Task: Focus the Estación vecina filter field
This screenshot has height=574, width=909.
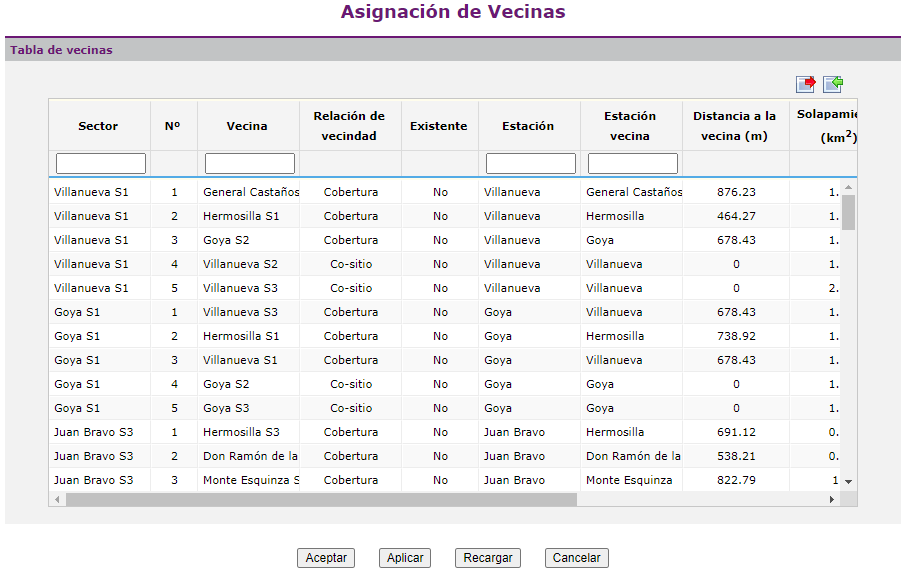Action: click(x=632, y=164)
